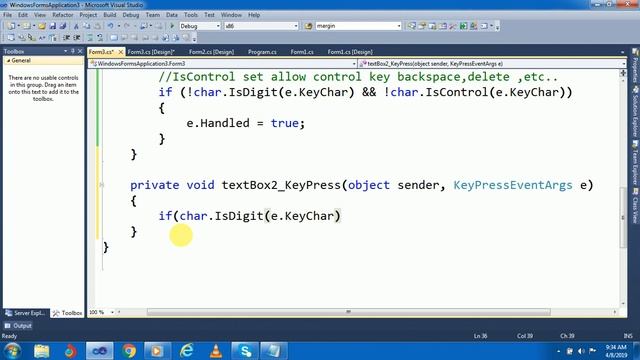
Task: Click the Uncomment Selection icon
Action: (x=100, y=38)
